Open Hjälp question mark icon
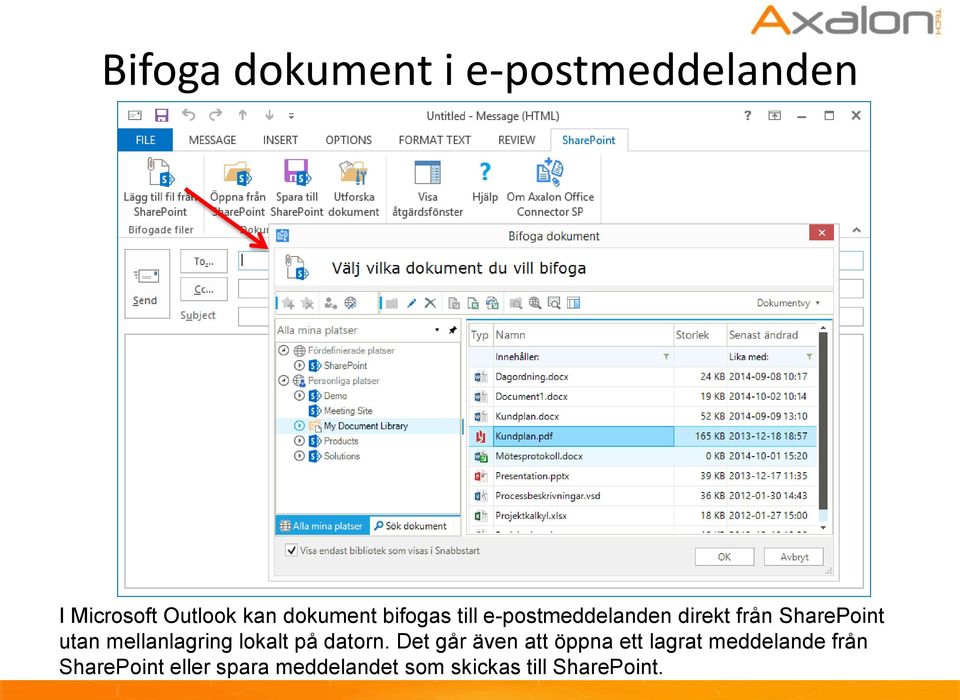The image size is (960, 700). [484, 171]
